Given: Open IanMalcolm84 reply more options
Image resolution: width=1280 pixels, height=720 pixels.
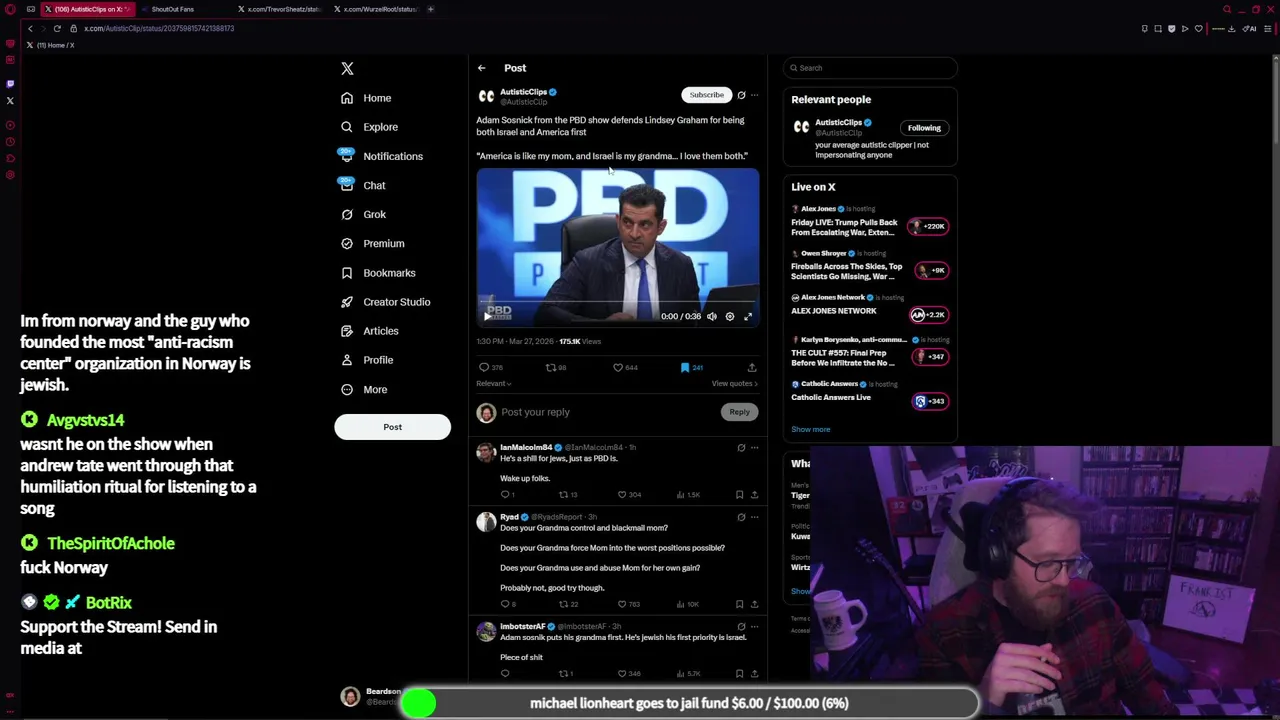Looking at the screenshot, I should point(754,448).
